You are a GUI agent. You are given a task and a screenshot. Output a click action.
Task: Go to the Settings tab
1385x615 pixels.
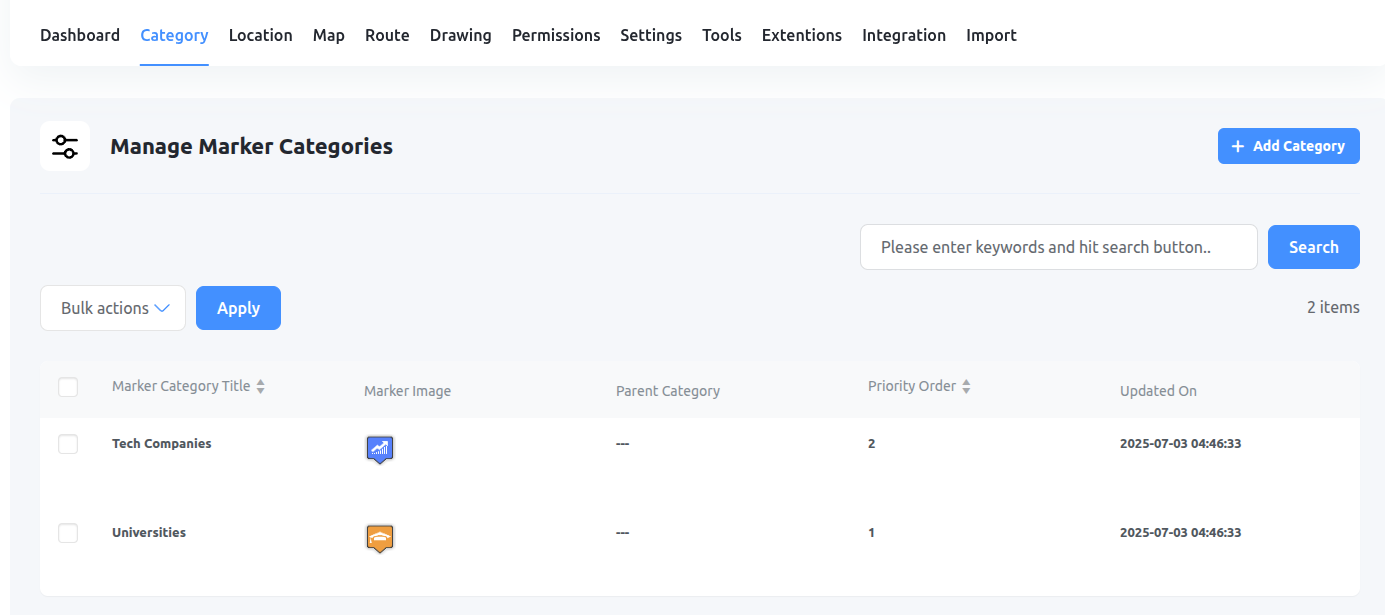pos(650,35)
